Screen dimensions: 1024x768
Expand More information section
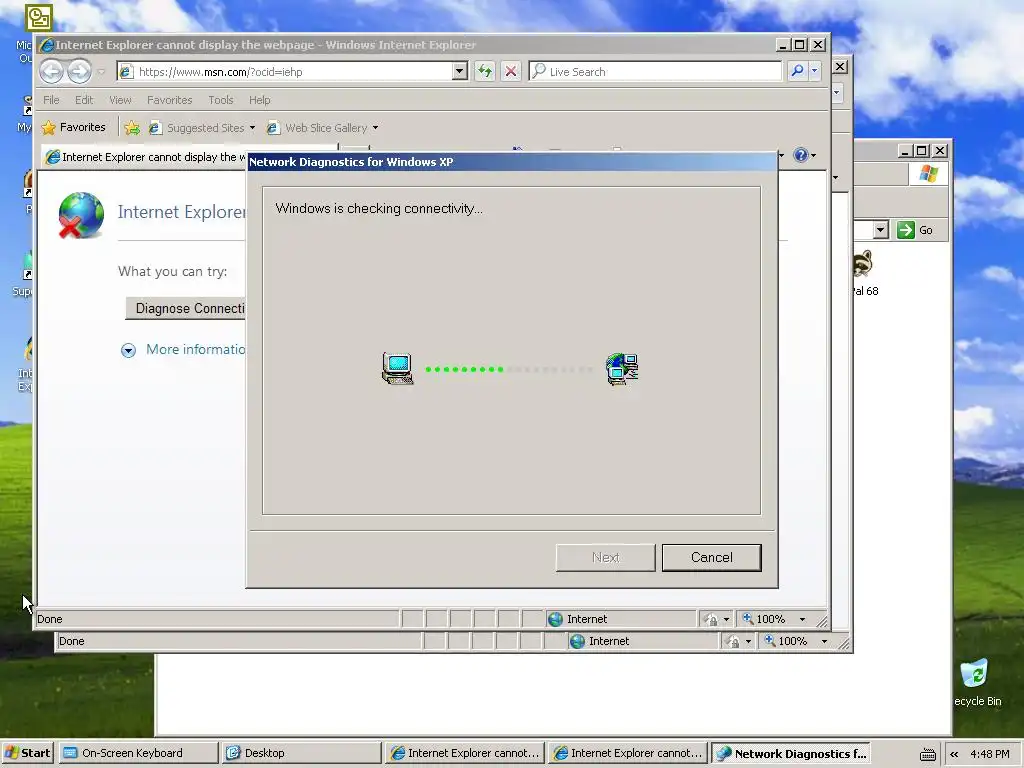(128, 351)
